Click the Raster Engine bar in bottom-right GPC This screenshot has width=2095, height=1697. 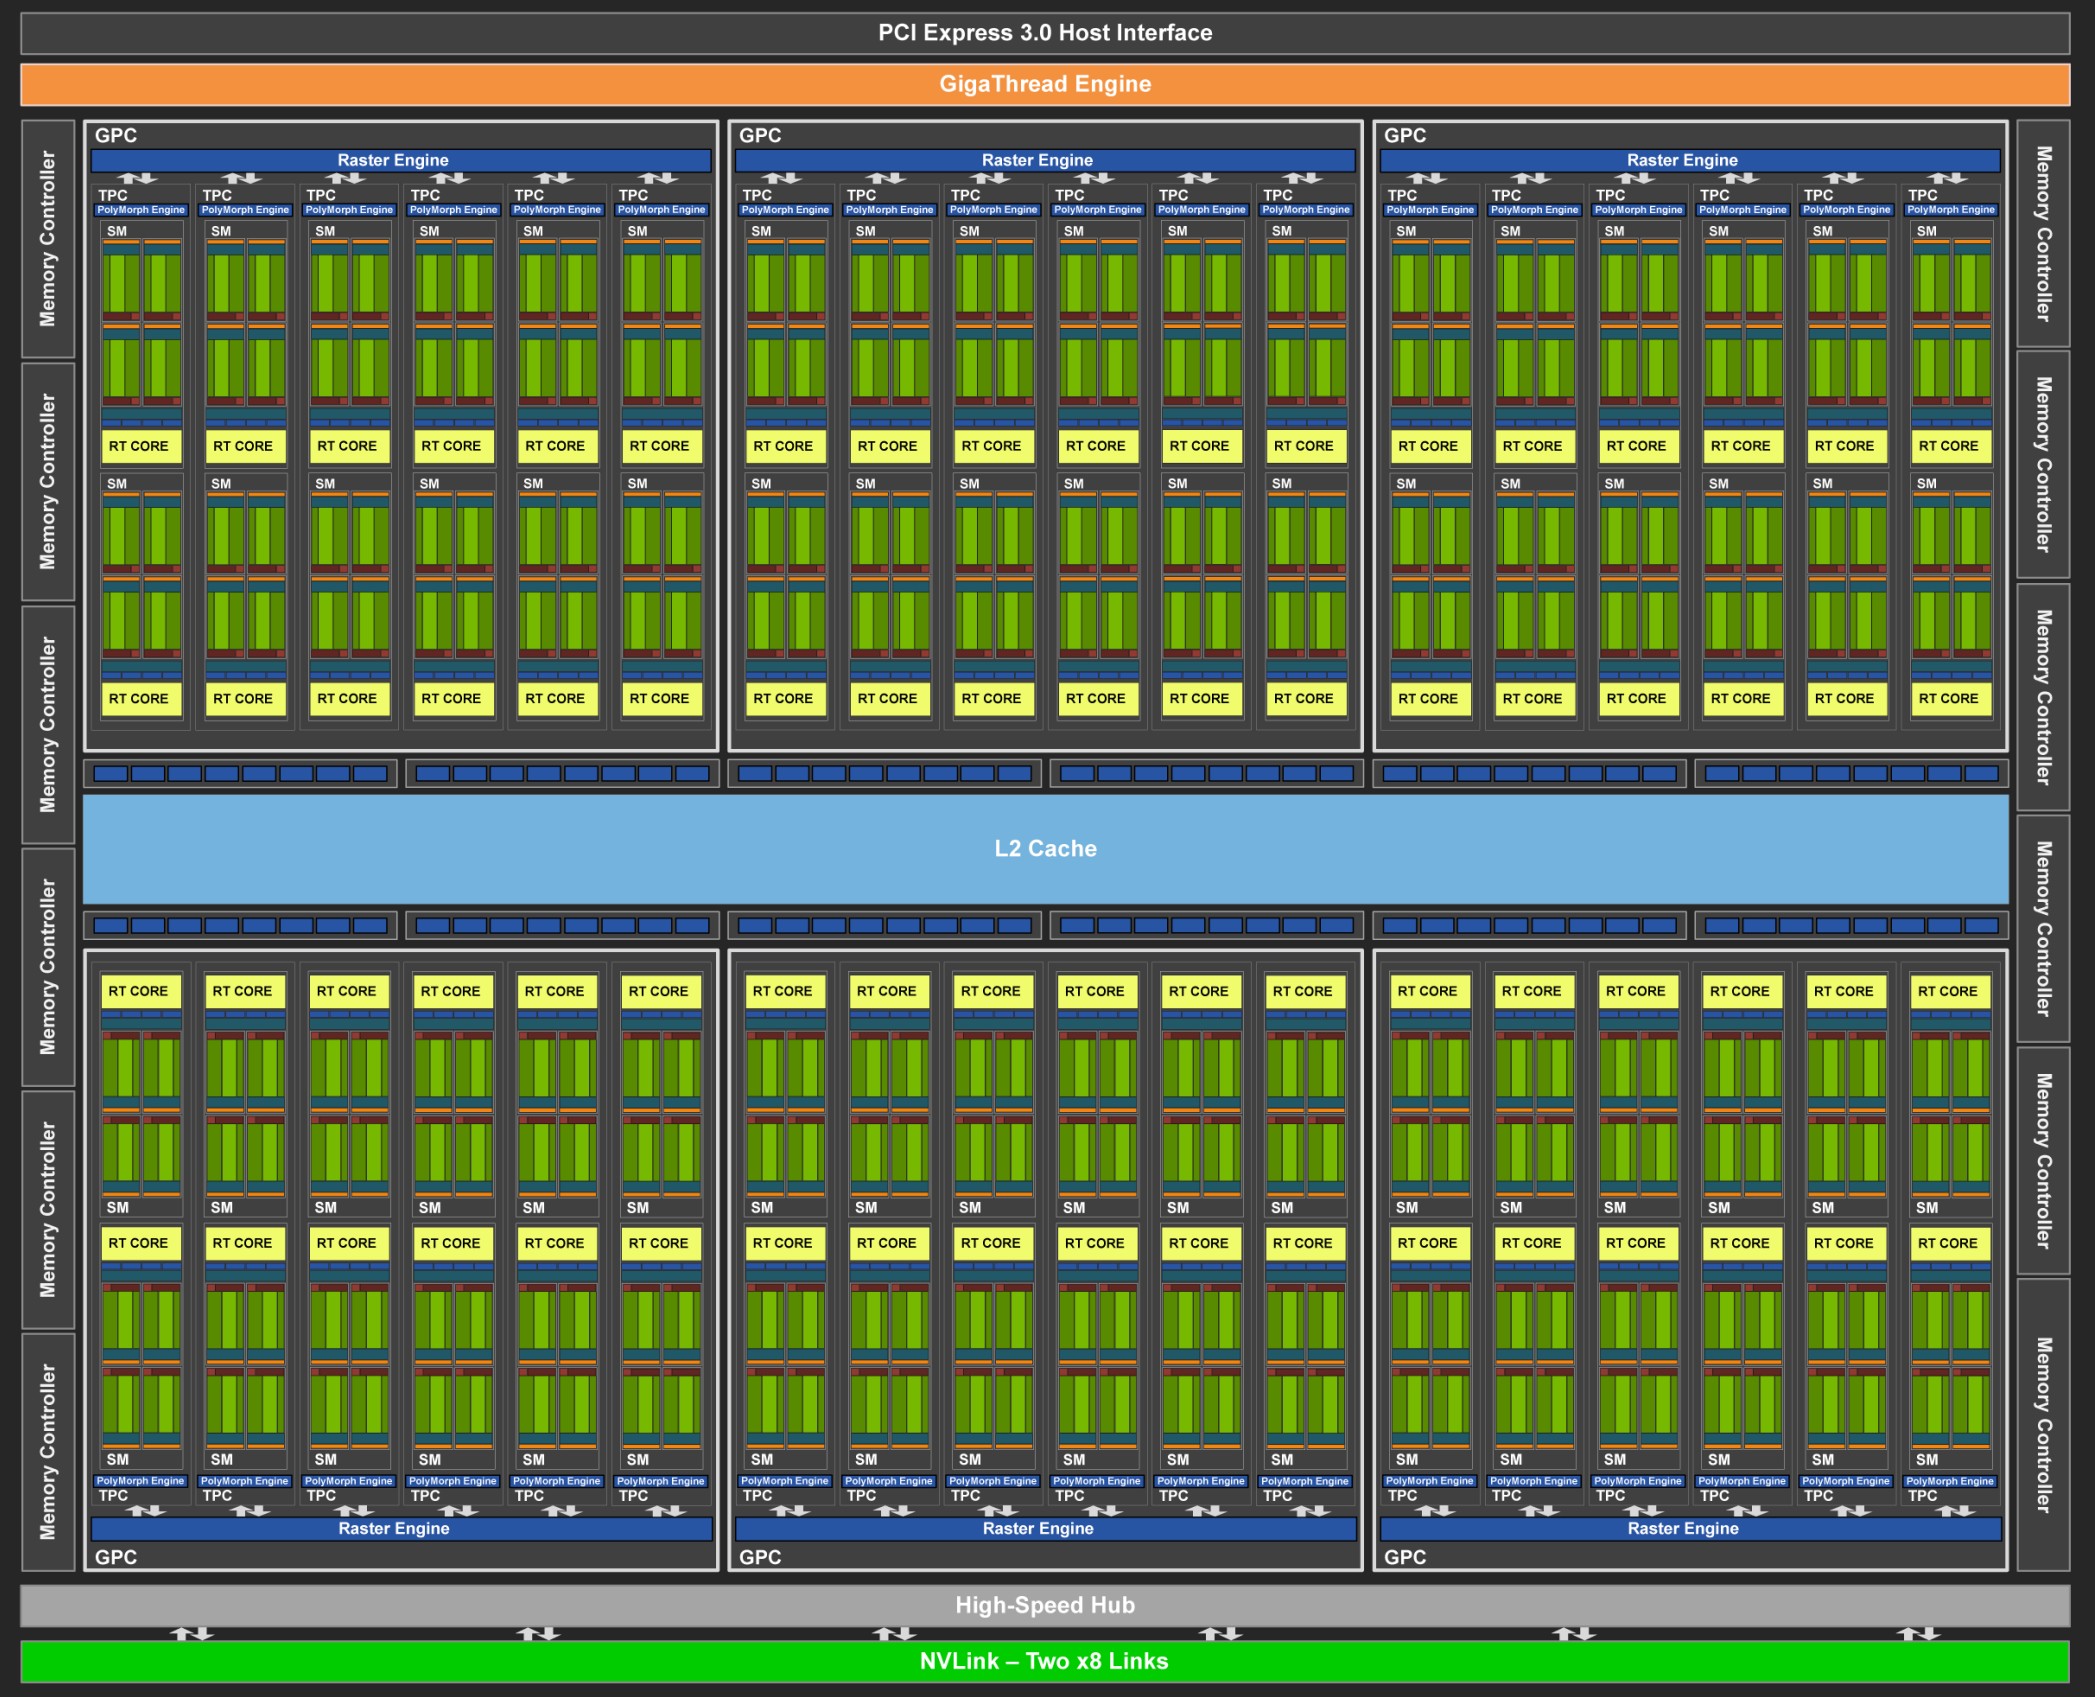coord(1690,1528)
